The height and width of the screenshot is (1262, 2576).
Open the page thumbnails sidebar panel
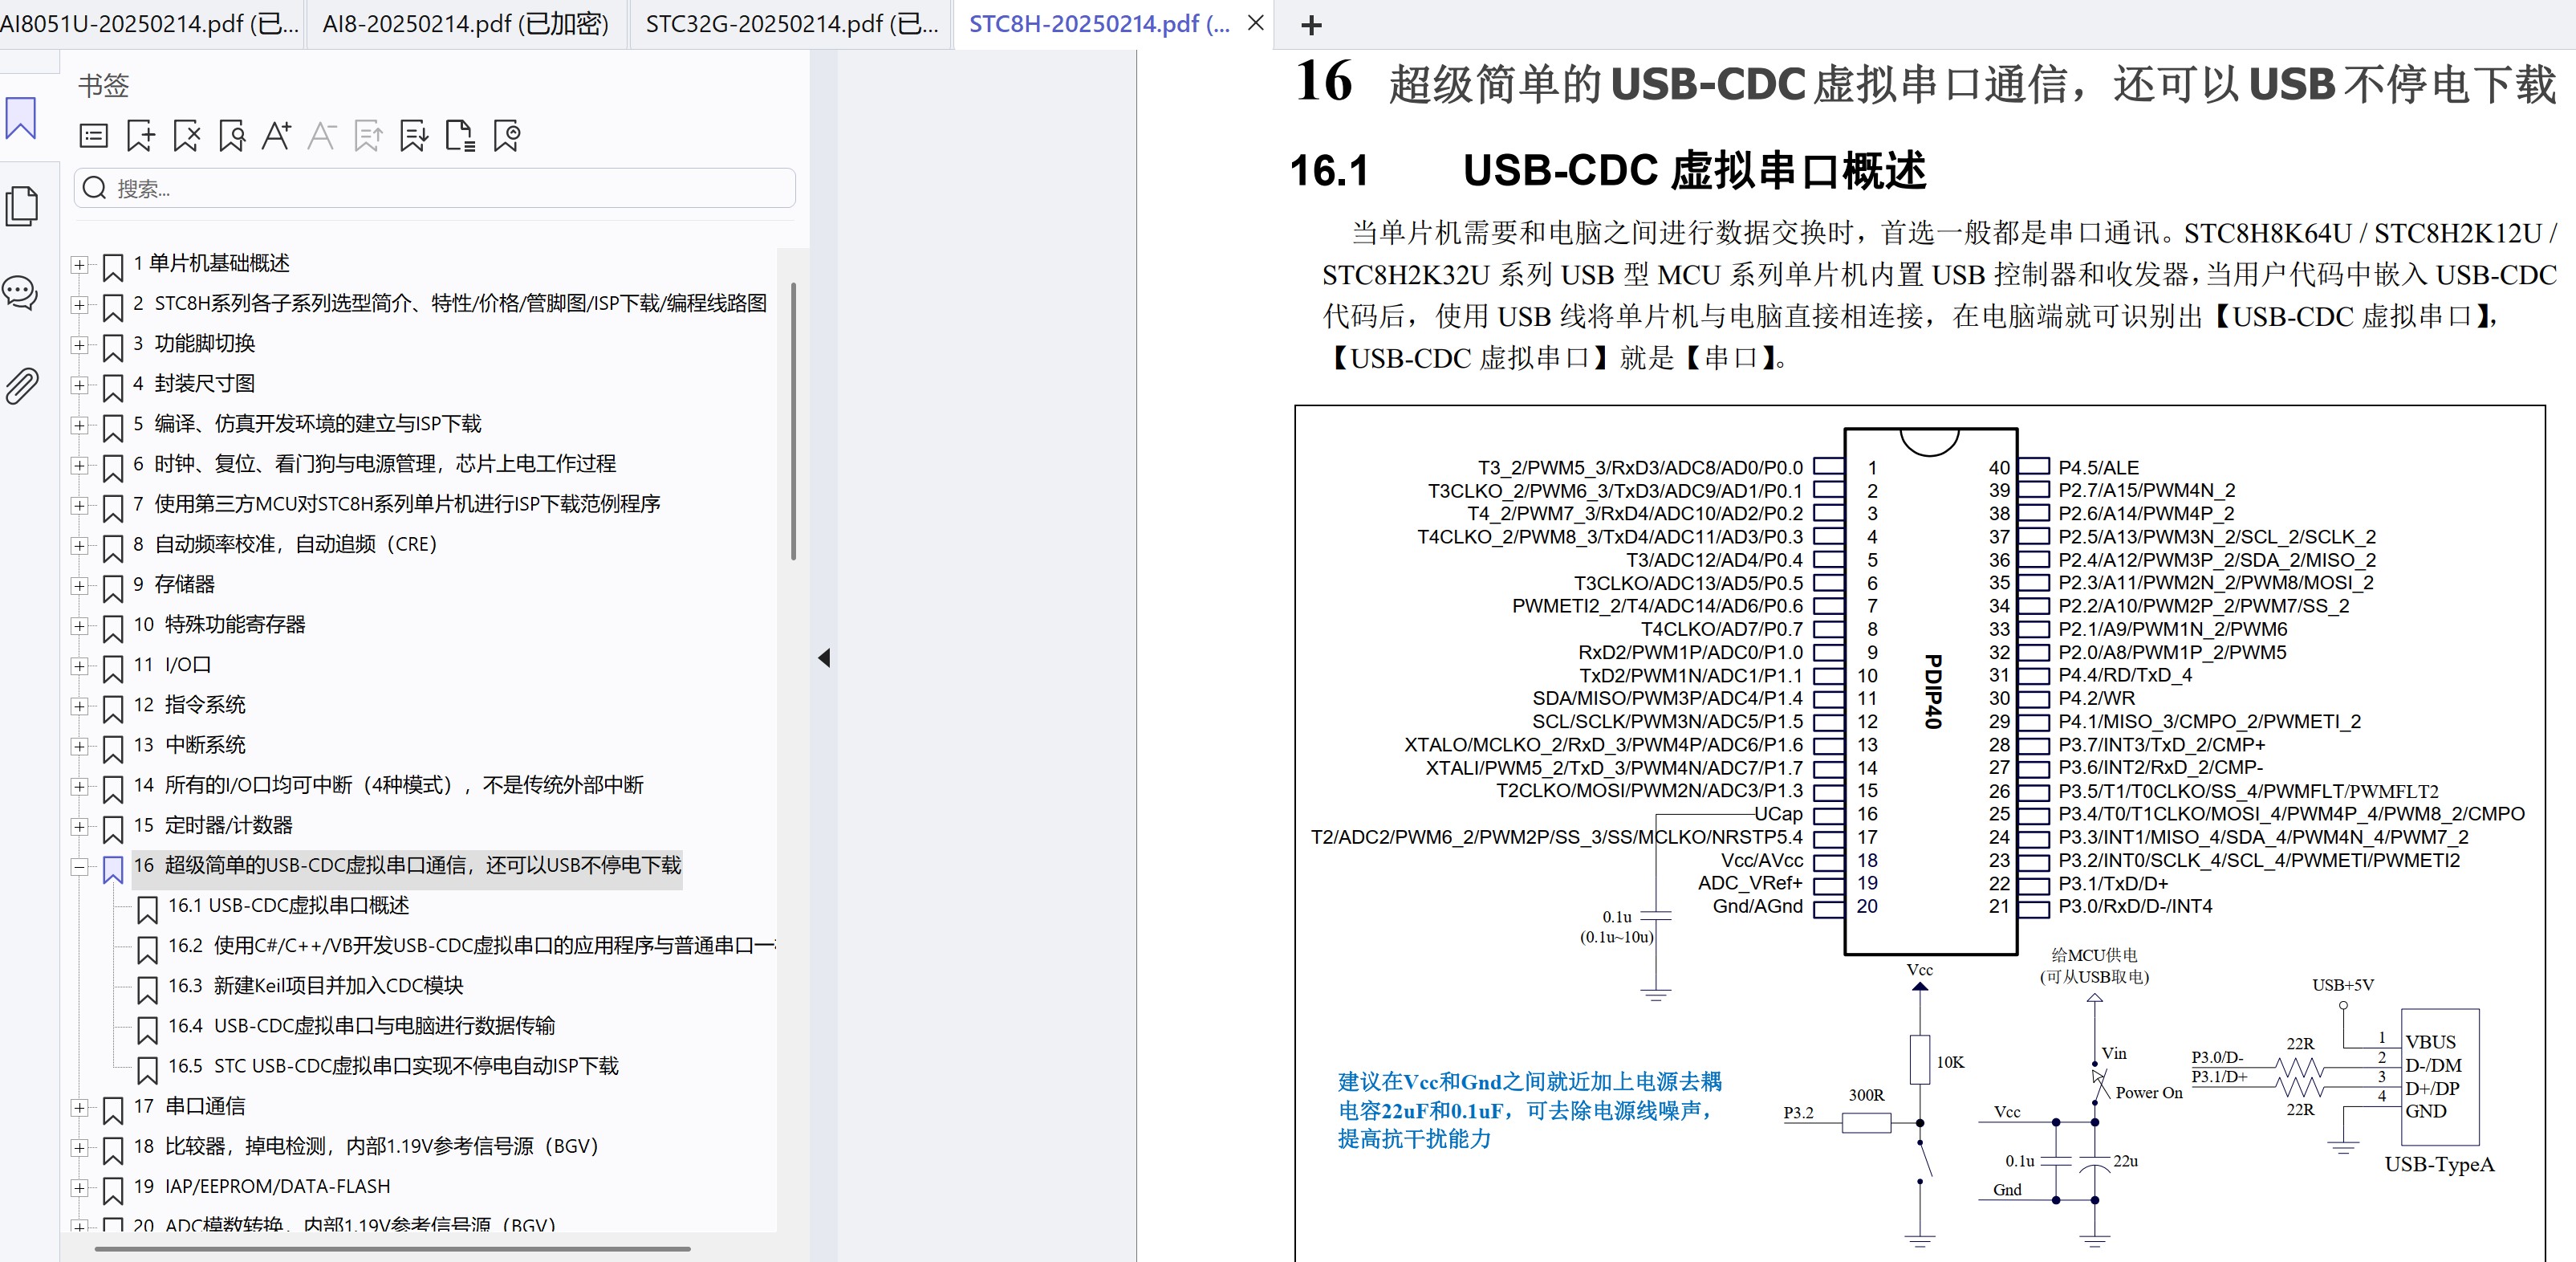pyautogui.click(x=21, y=206)
